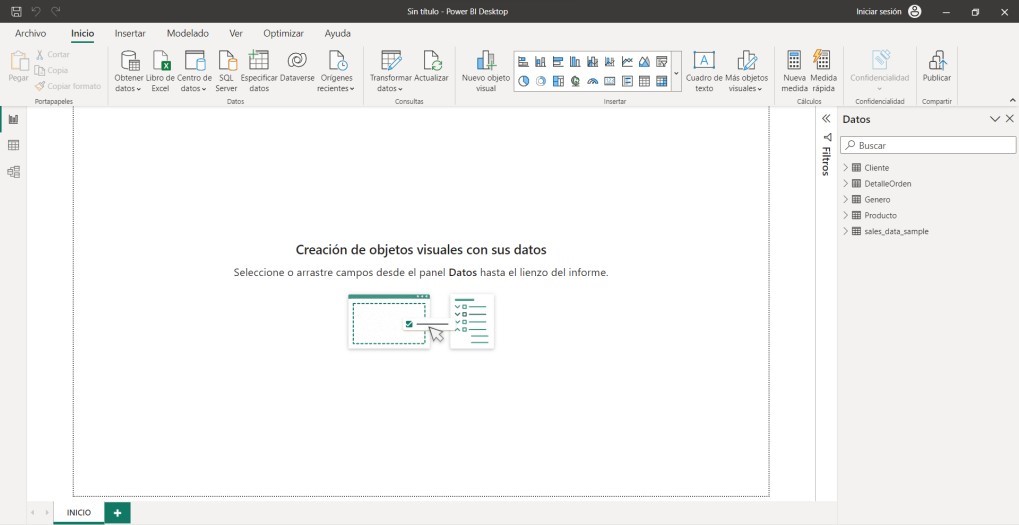Insert a stacked bar chart visual
The height and width of the screenshot is (525, 1019).
coord(523,62)
